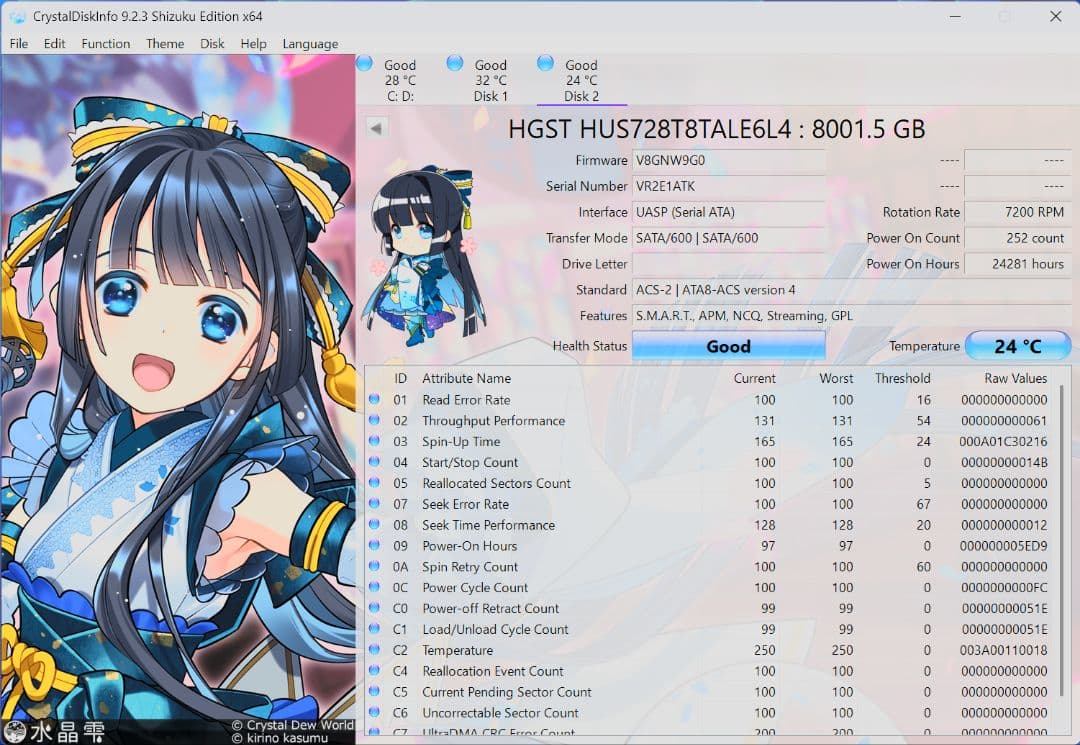Click the blue status orb for Disk 1
This screenshot has height=745, width=1080.
coord(455,63)
